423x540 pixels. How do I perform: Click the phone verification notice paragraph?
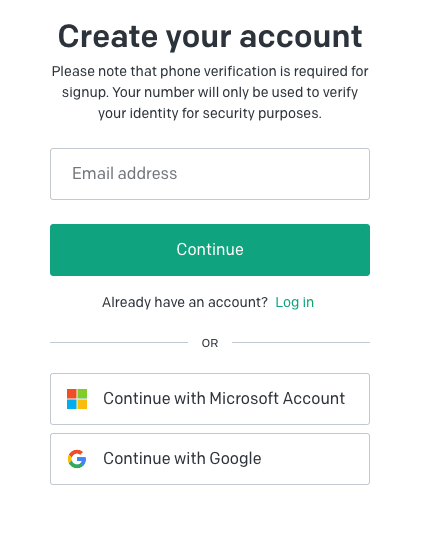[x=210, y=92]
